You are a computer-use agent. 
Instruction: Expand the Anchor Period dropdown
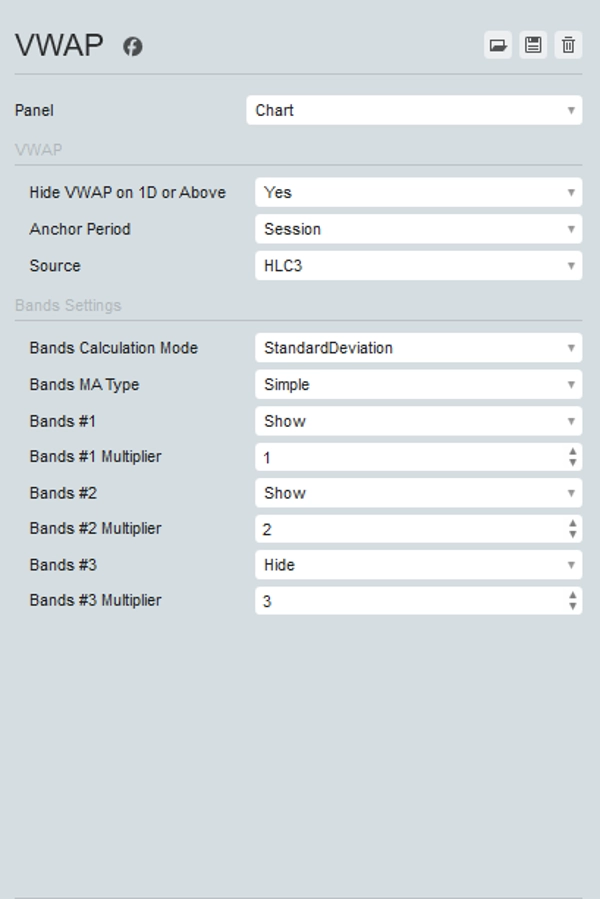tap(418, 229)
